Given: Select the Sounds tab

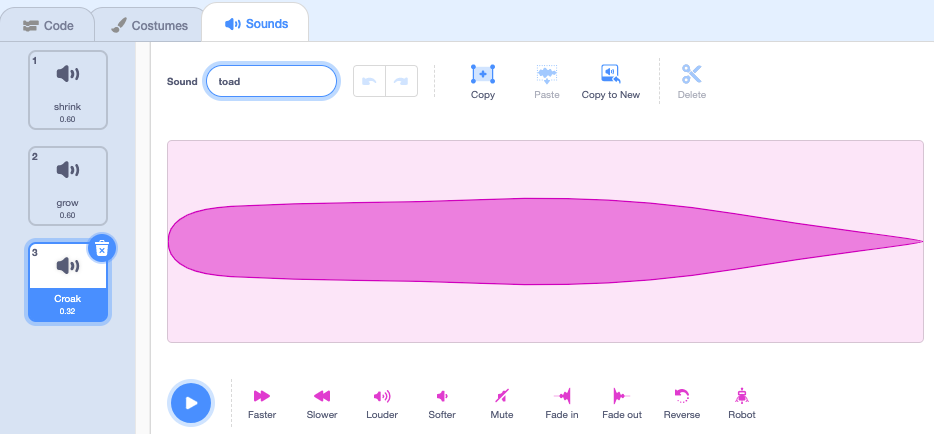Looking at the screenshot, I should pos(256,24).
